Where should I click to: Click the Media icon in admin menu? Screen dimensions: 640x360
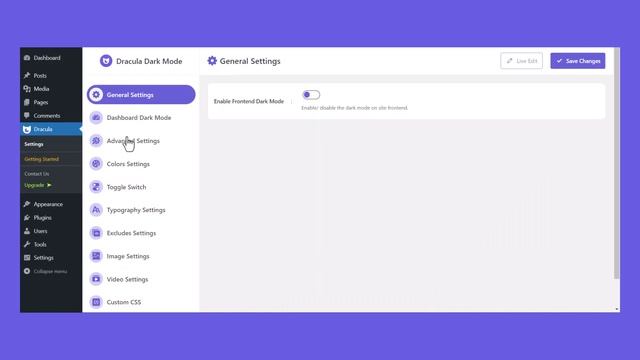pyautogui.click(x=27, y=89)
